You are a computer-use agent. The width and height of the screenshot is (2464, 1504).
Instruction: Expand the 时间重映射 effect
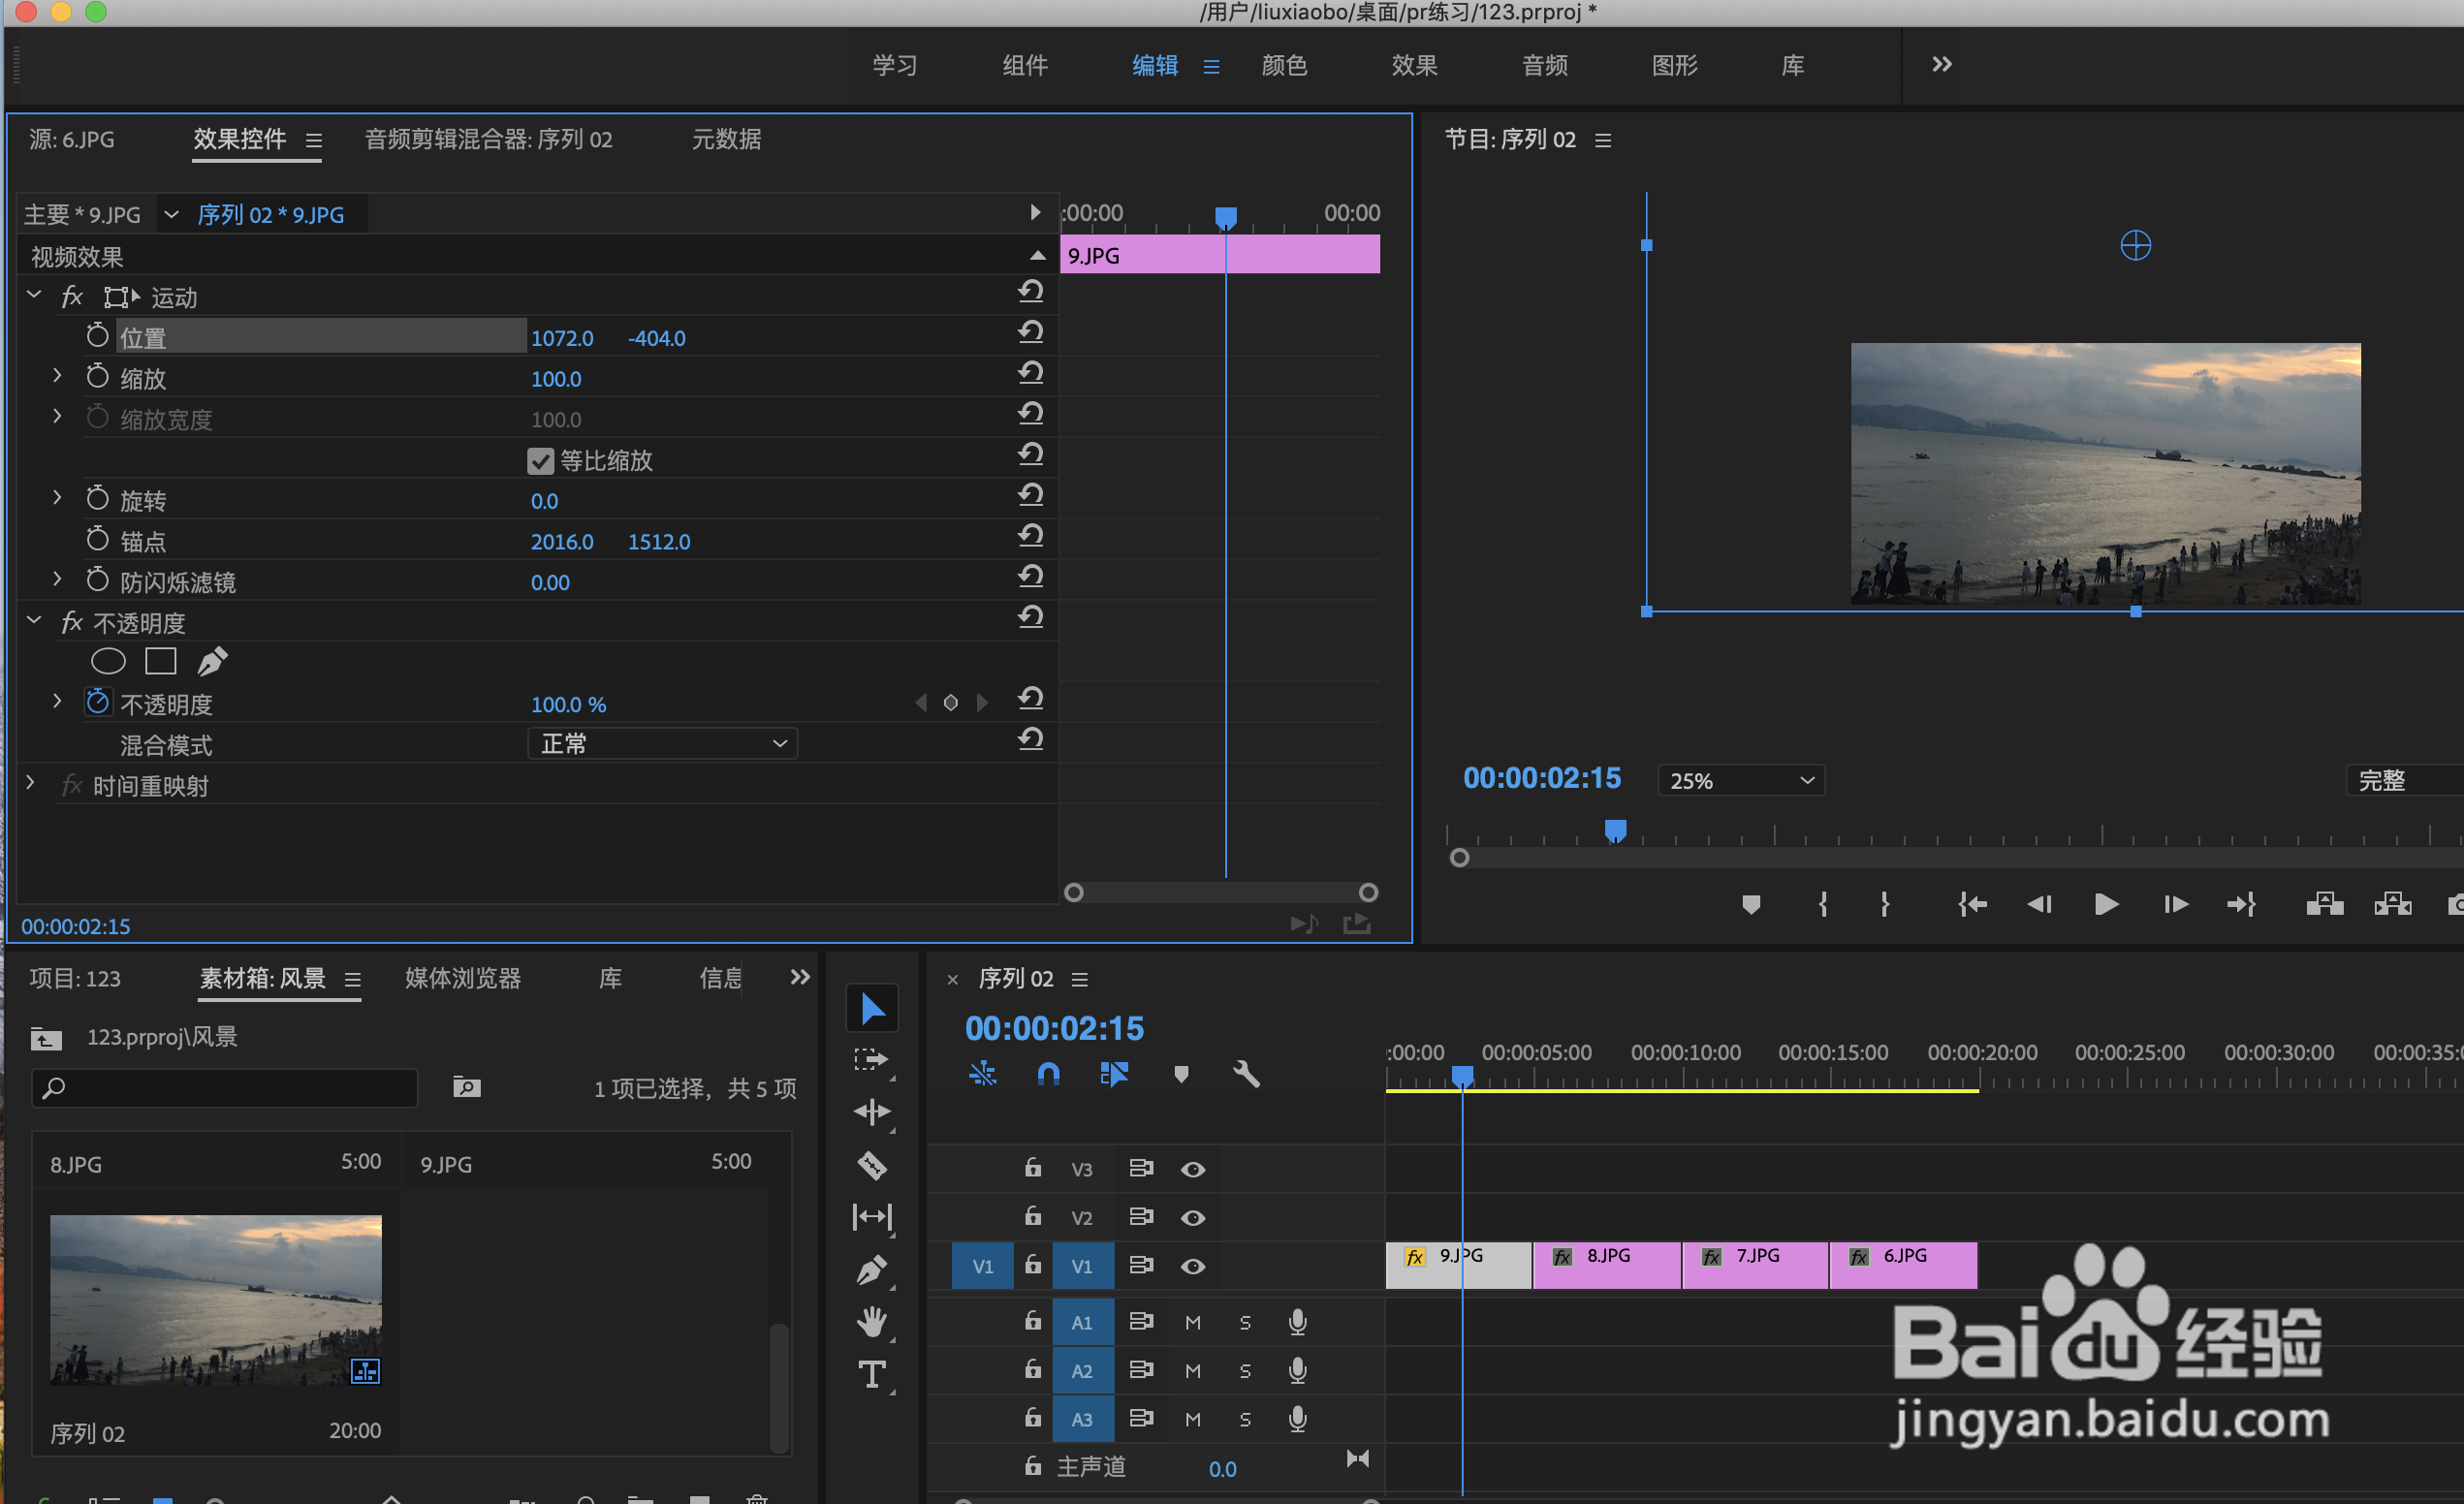click(30, 784)
